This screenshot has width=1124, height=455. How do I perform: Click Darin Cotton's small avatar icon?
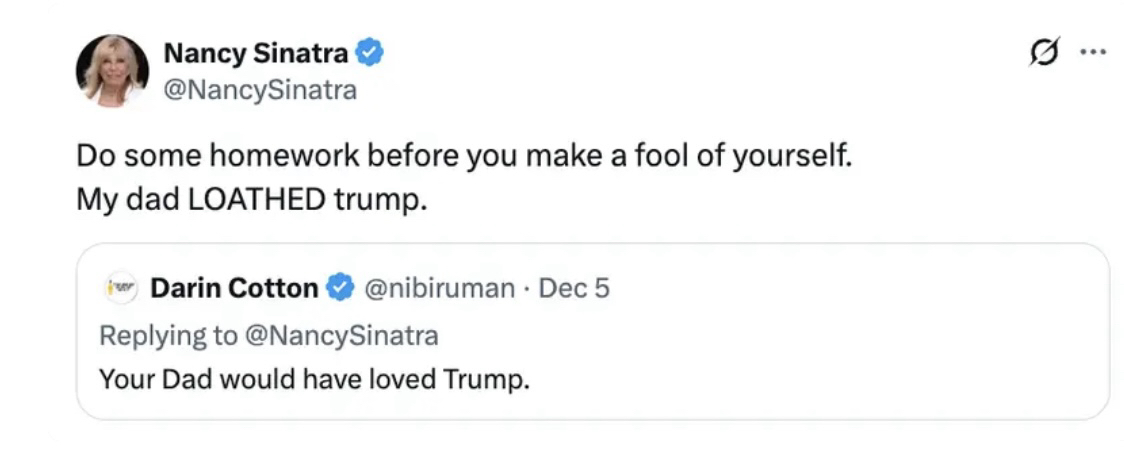[119, 289]
